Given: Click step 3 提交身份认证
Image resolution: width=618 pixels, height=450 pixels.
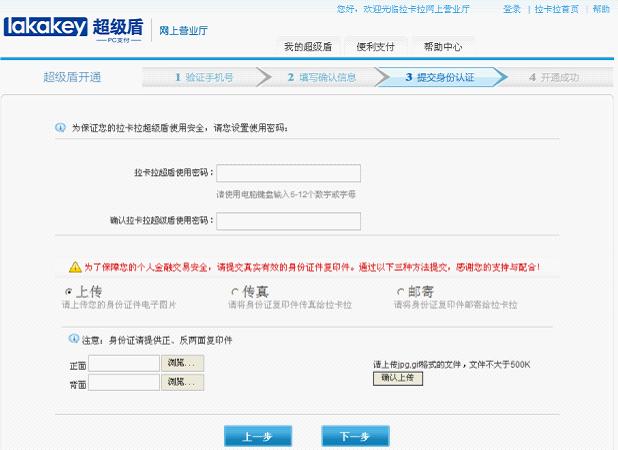Looking at the screenshot, I should point(440,77).
